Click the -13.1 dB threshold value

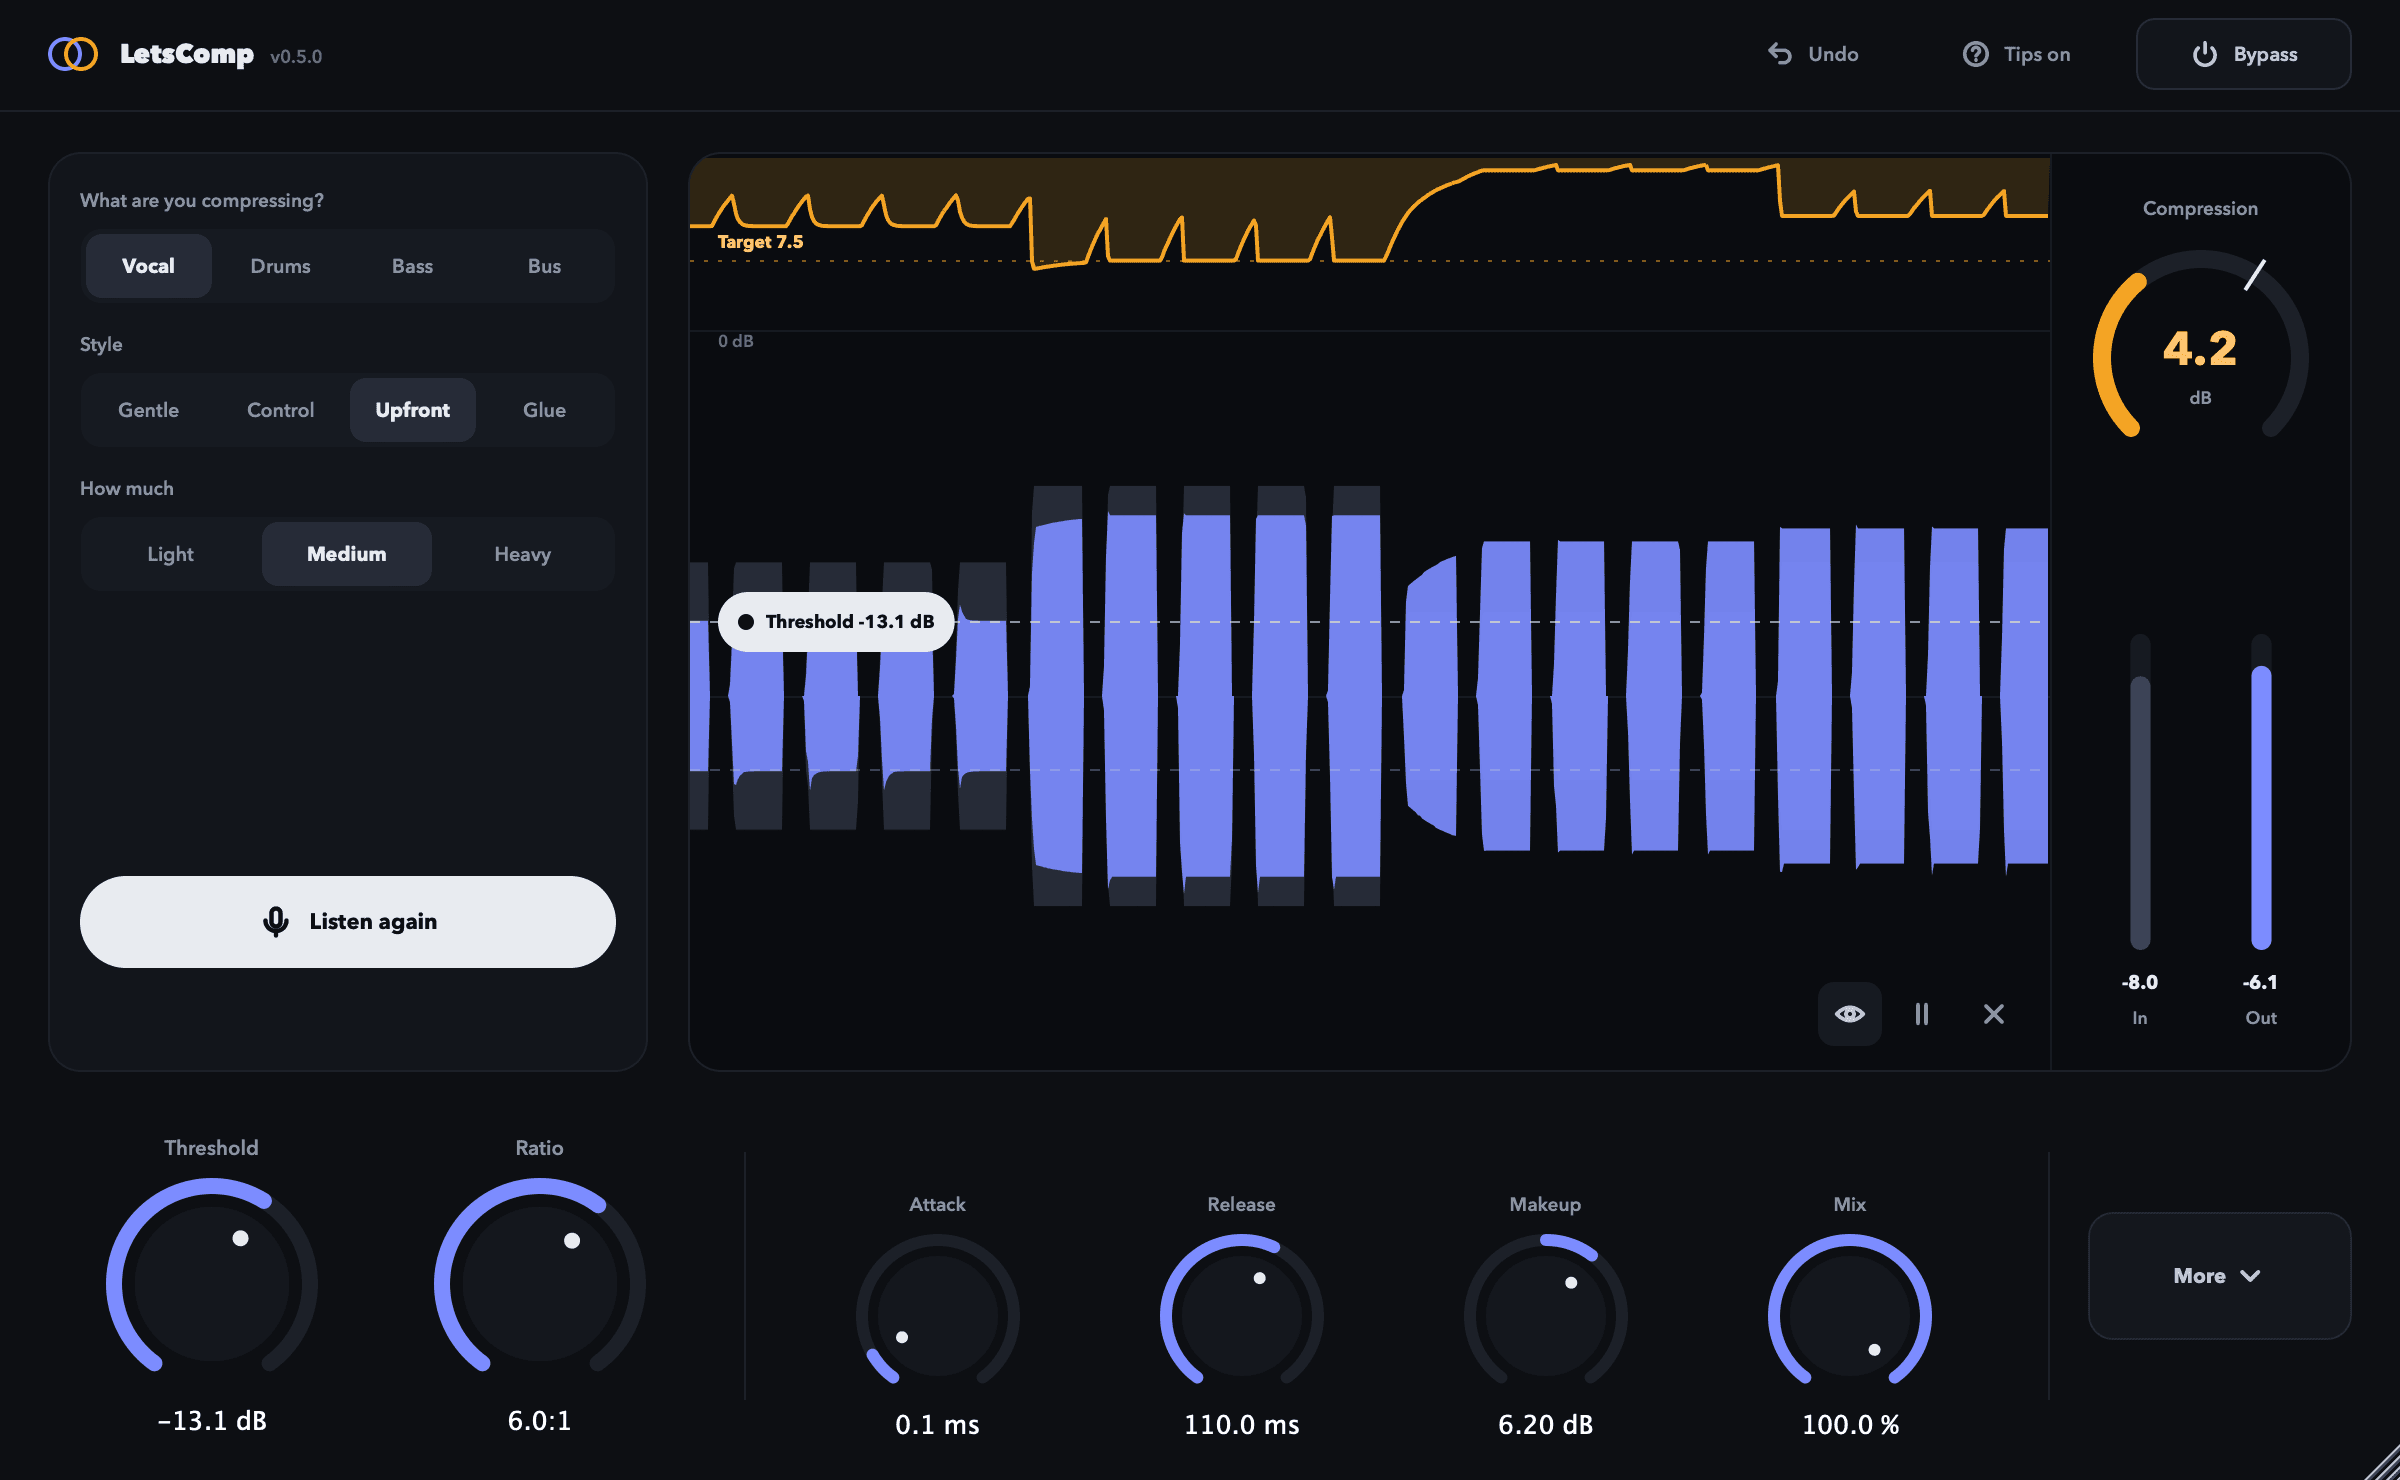tap(212, 1421)
